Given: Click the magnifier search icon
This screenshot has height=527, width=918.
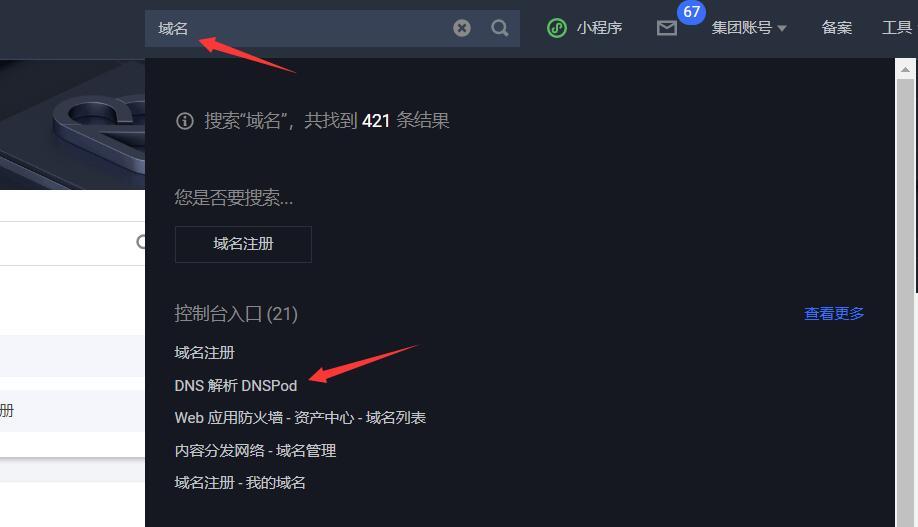Looking at the screenshot, I should [499, 28].
